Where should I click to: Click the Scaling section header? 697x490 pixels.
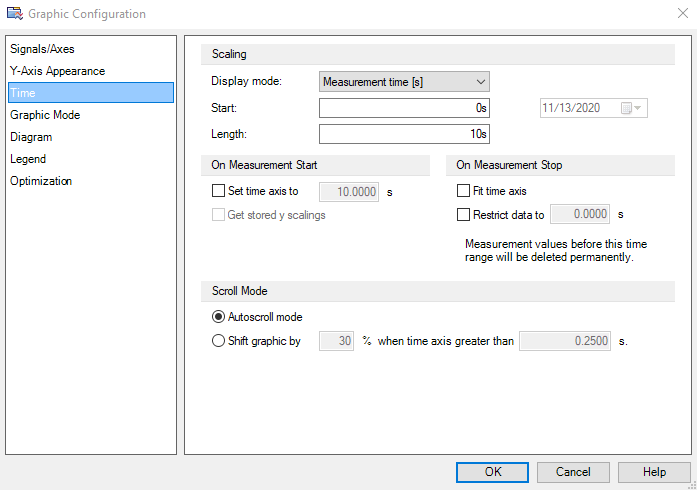438,54
